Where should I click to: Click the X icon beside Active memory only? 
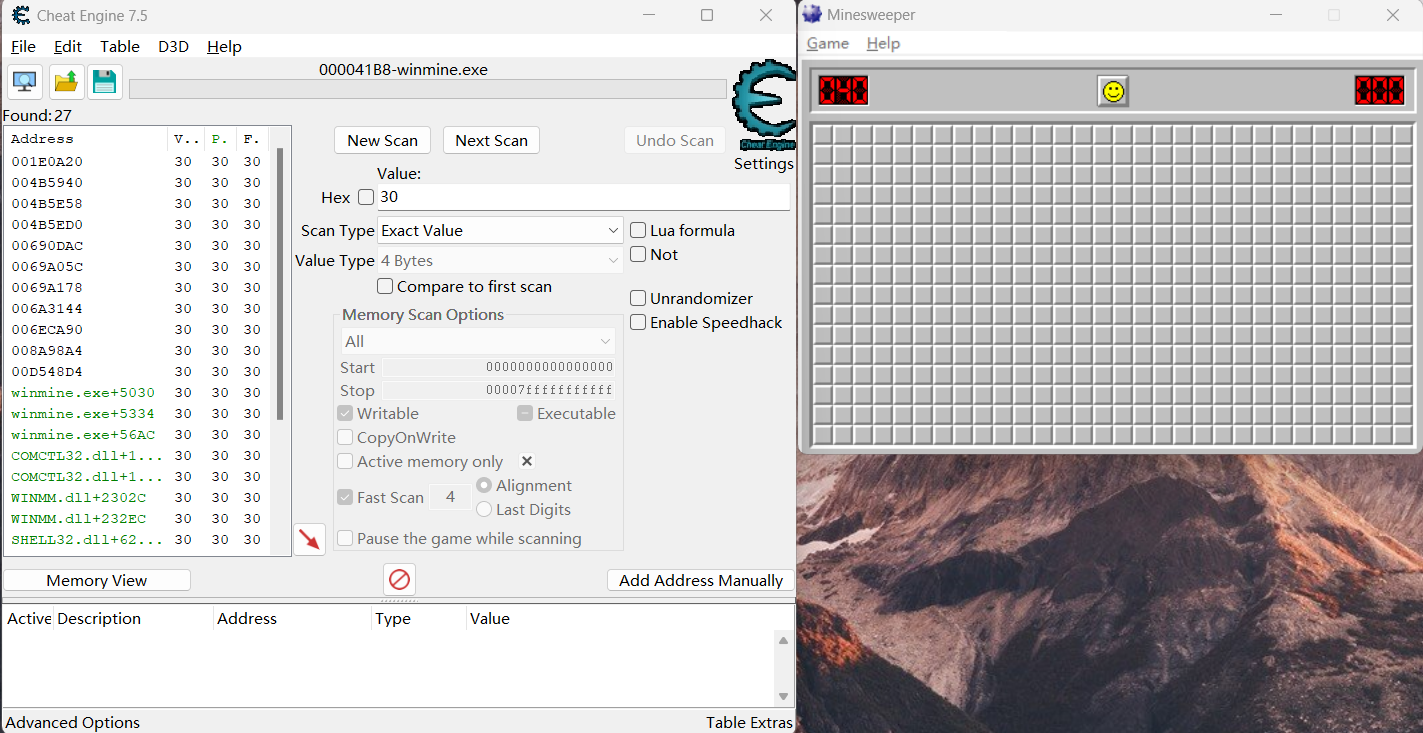(x=527, y=461)
